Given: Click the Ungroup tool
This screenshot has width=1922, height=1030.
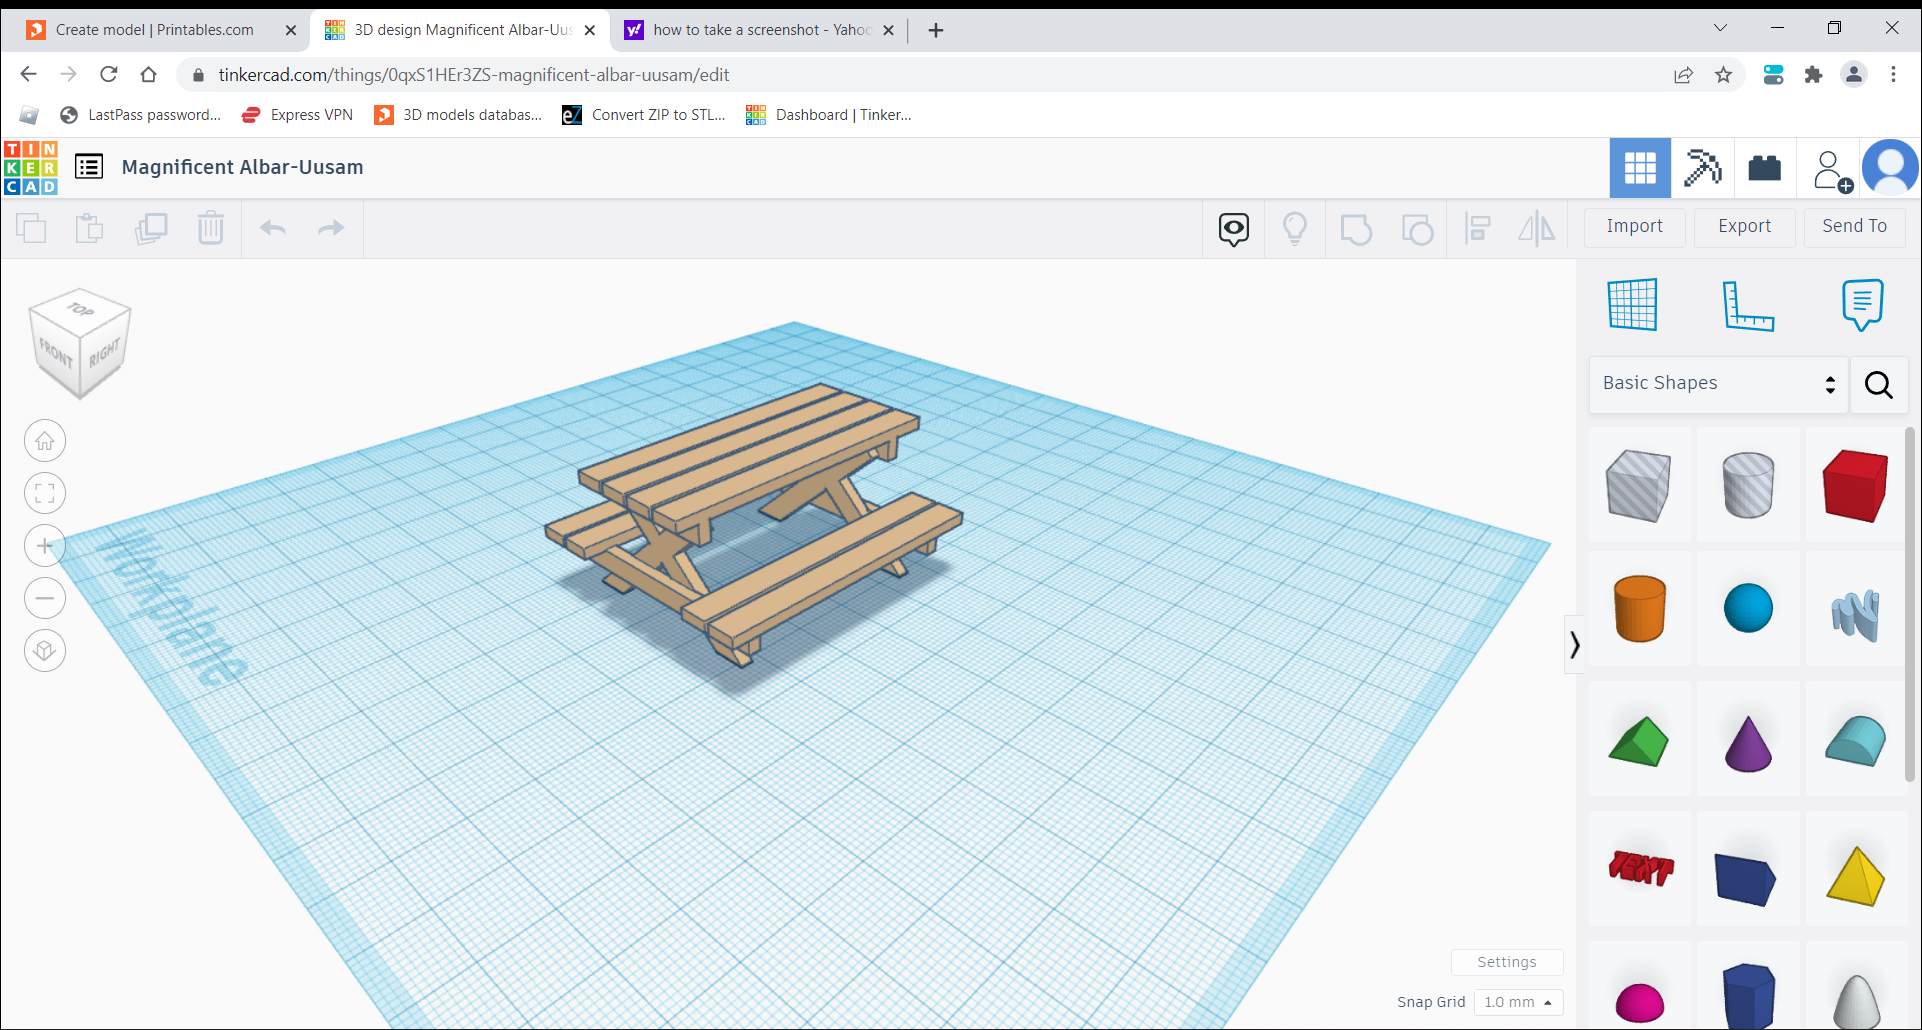Looking at the screenshot, I should pyautogui.click(x=1418, y=228).
